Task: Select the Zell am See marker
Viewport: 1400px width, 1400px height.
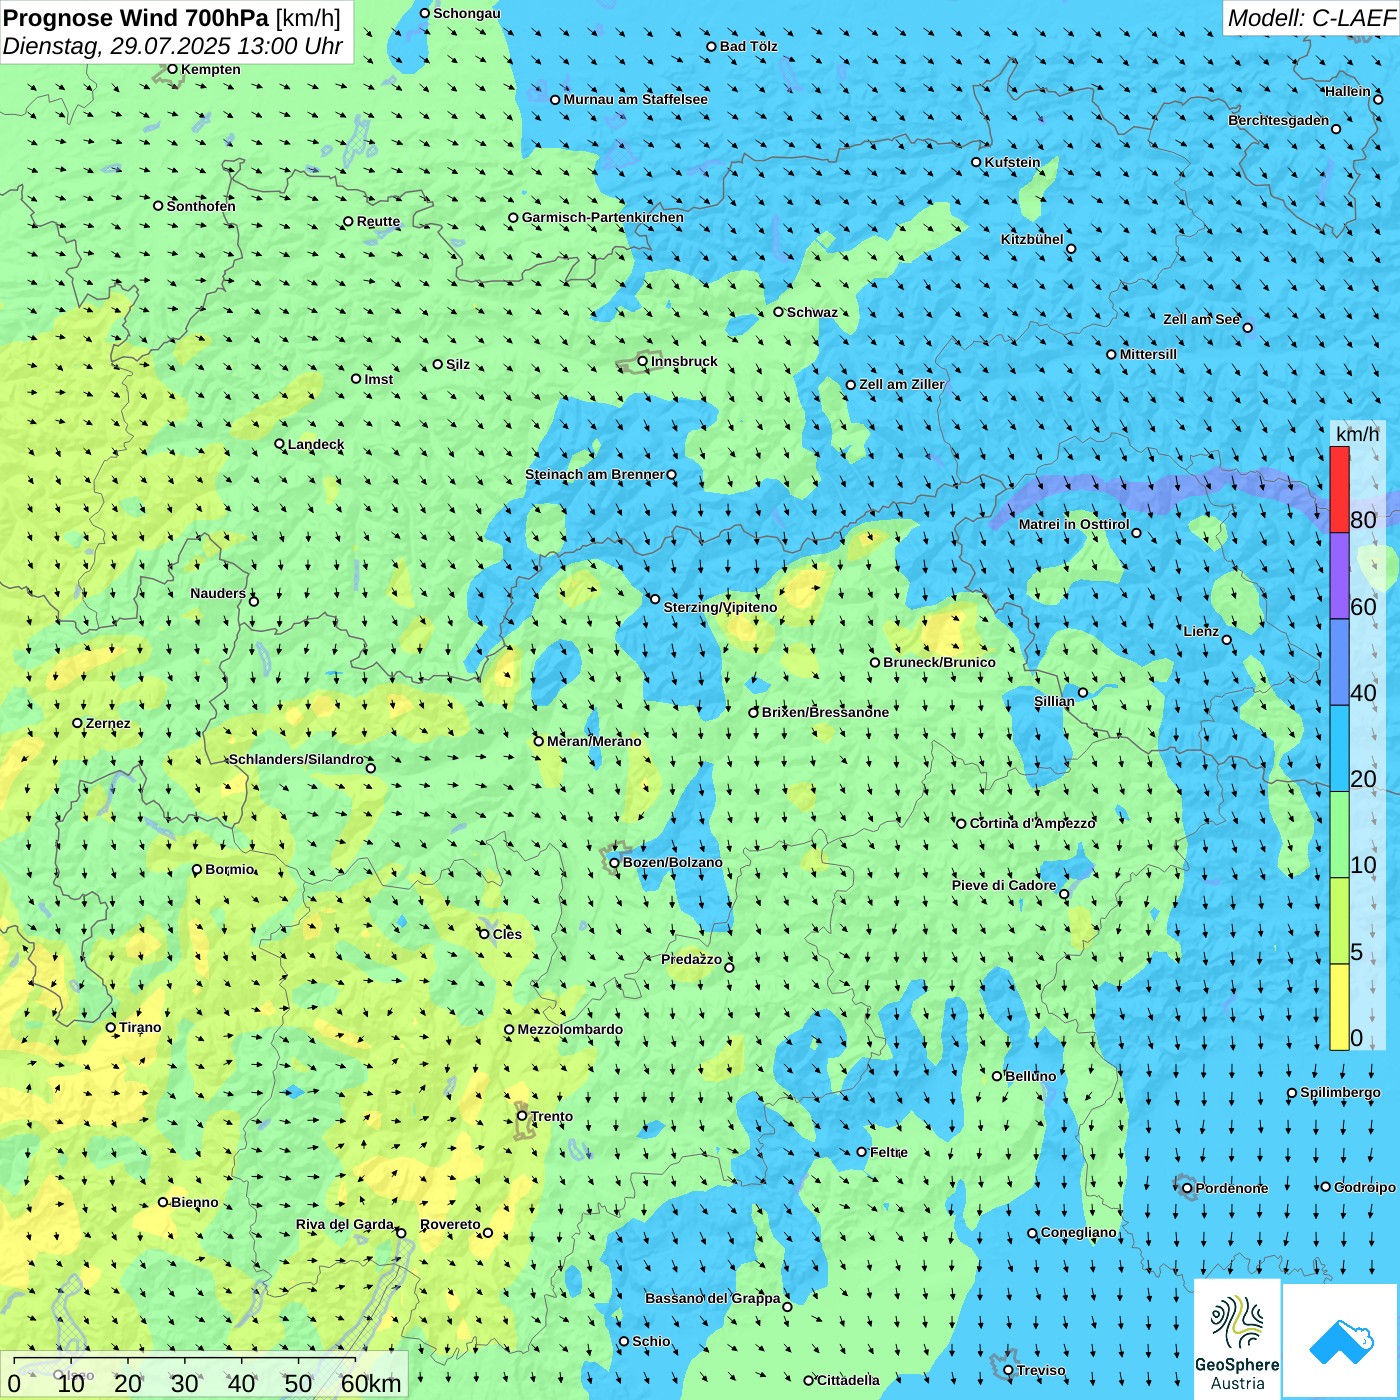Action: coord(1247,327)
